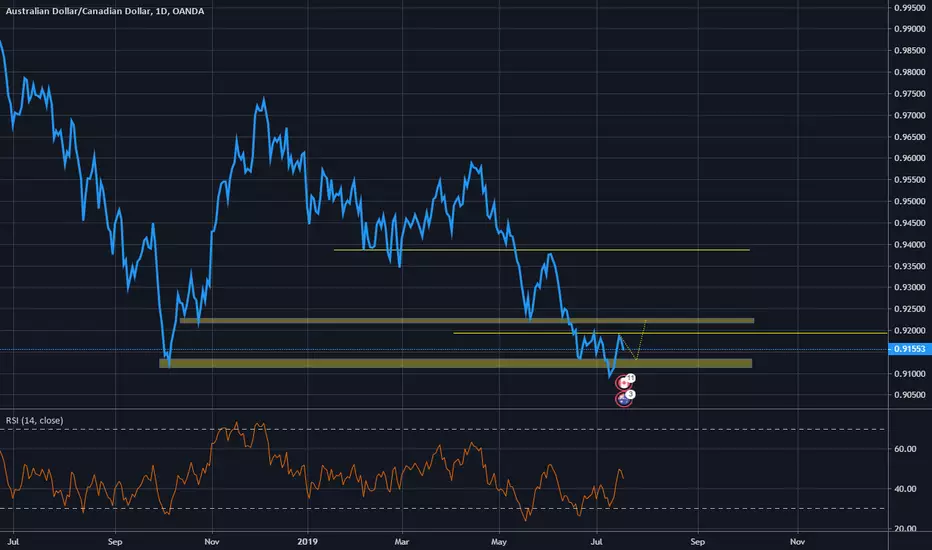Click the 0.92000 price axis label
This screenshot has width=932, height=550.
(909, 331)
